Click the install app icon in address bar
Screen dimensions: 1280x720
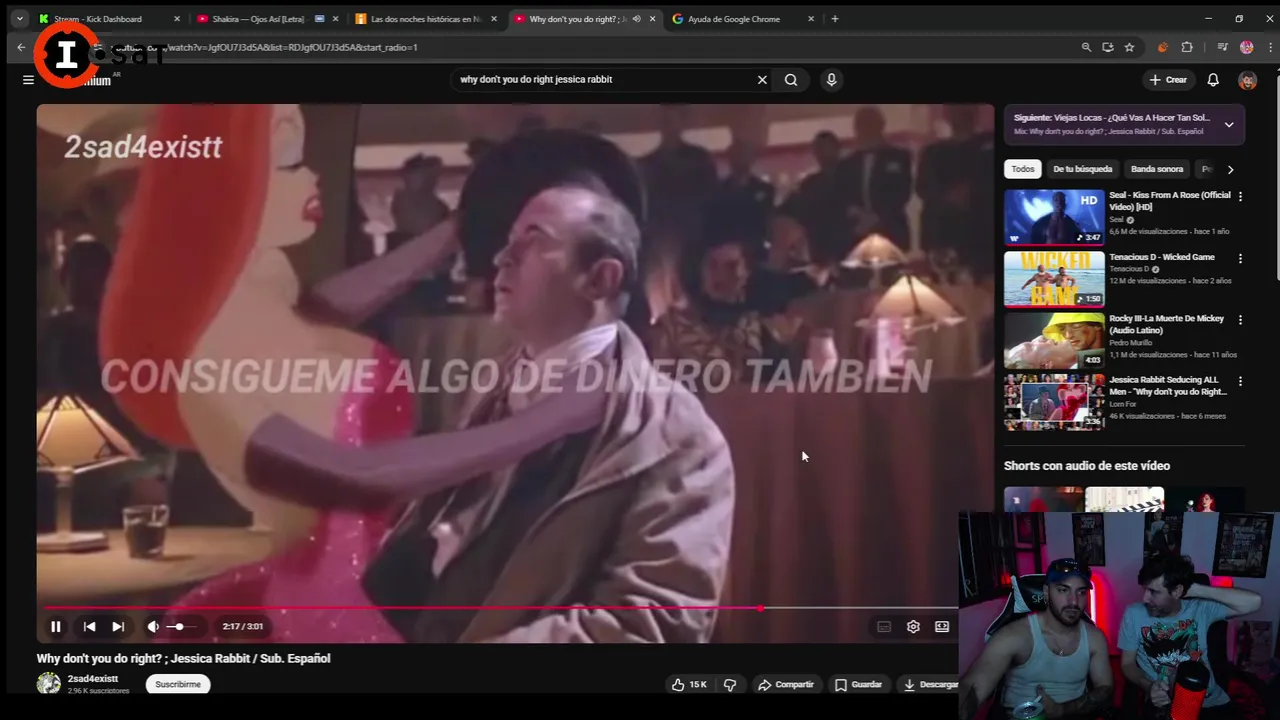pos(1108,47)
